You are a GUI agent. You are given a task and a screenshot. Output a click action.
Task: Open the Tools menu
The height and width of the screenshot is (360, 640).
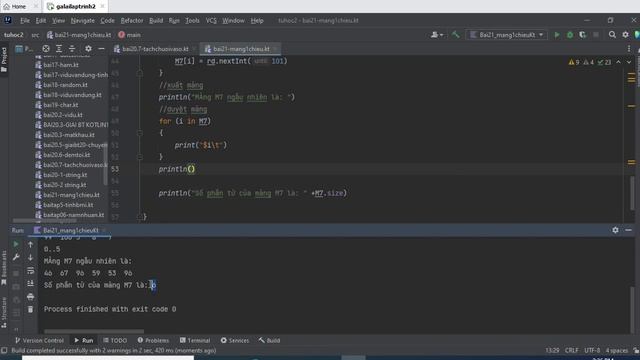pyautogui.click(x=192, y=20)
